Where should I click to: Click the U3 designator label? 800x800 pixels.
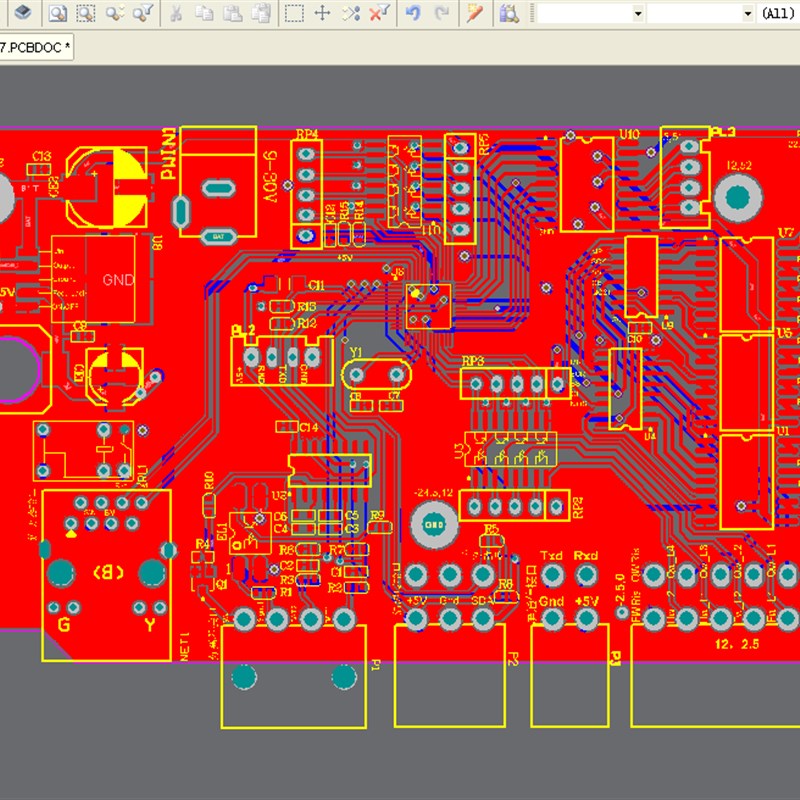pyautogui.click(x=459, y=450)
